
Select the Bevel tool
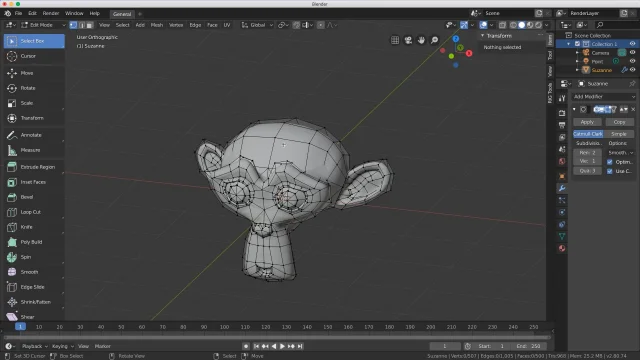coord(34,197)
